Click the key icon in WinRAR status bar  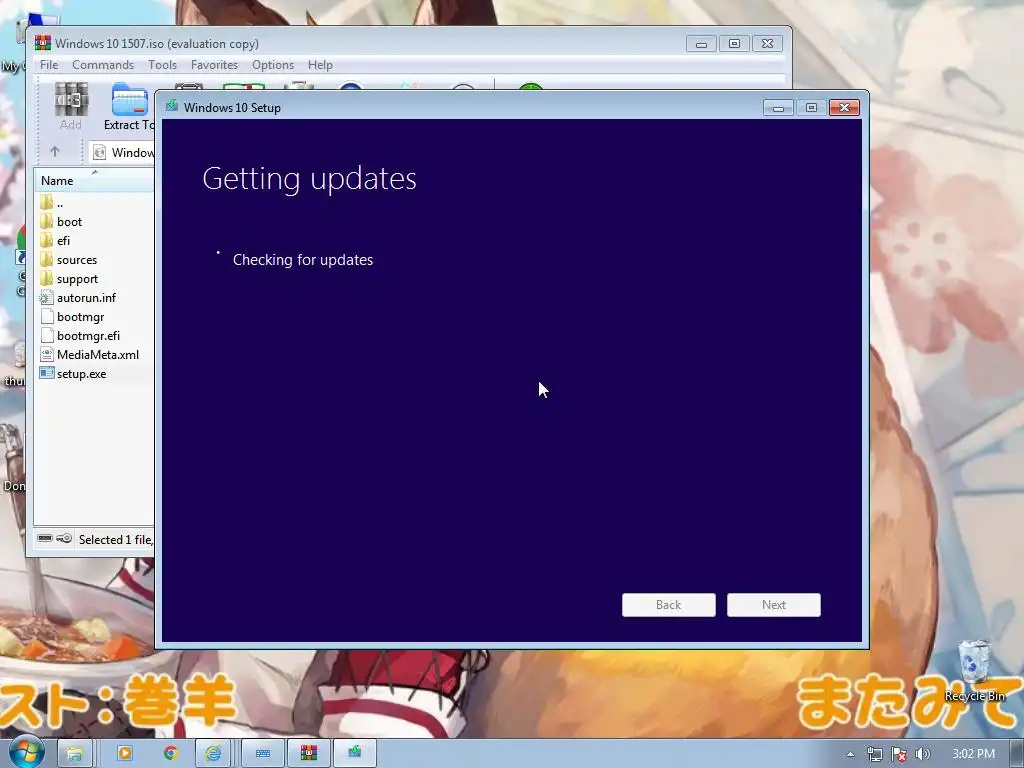pos(64,538)
